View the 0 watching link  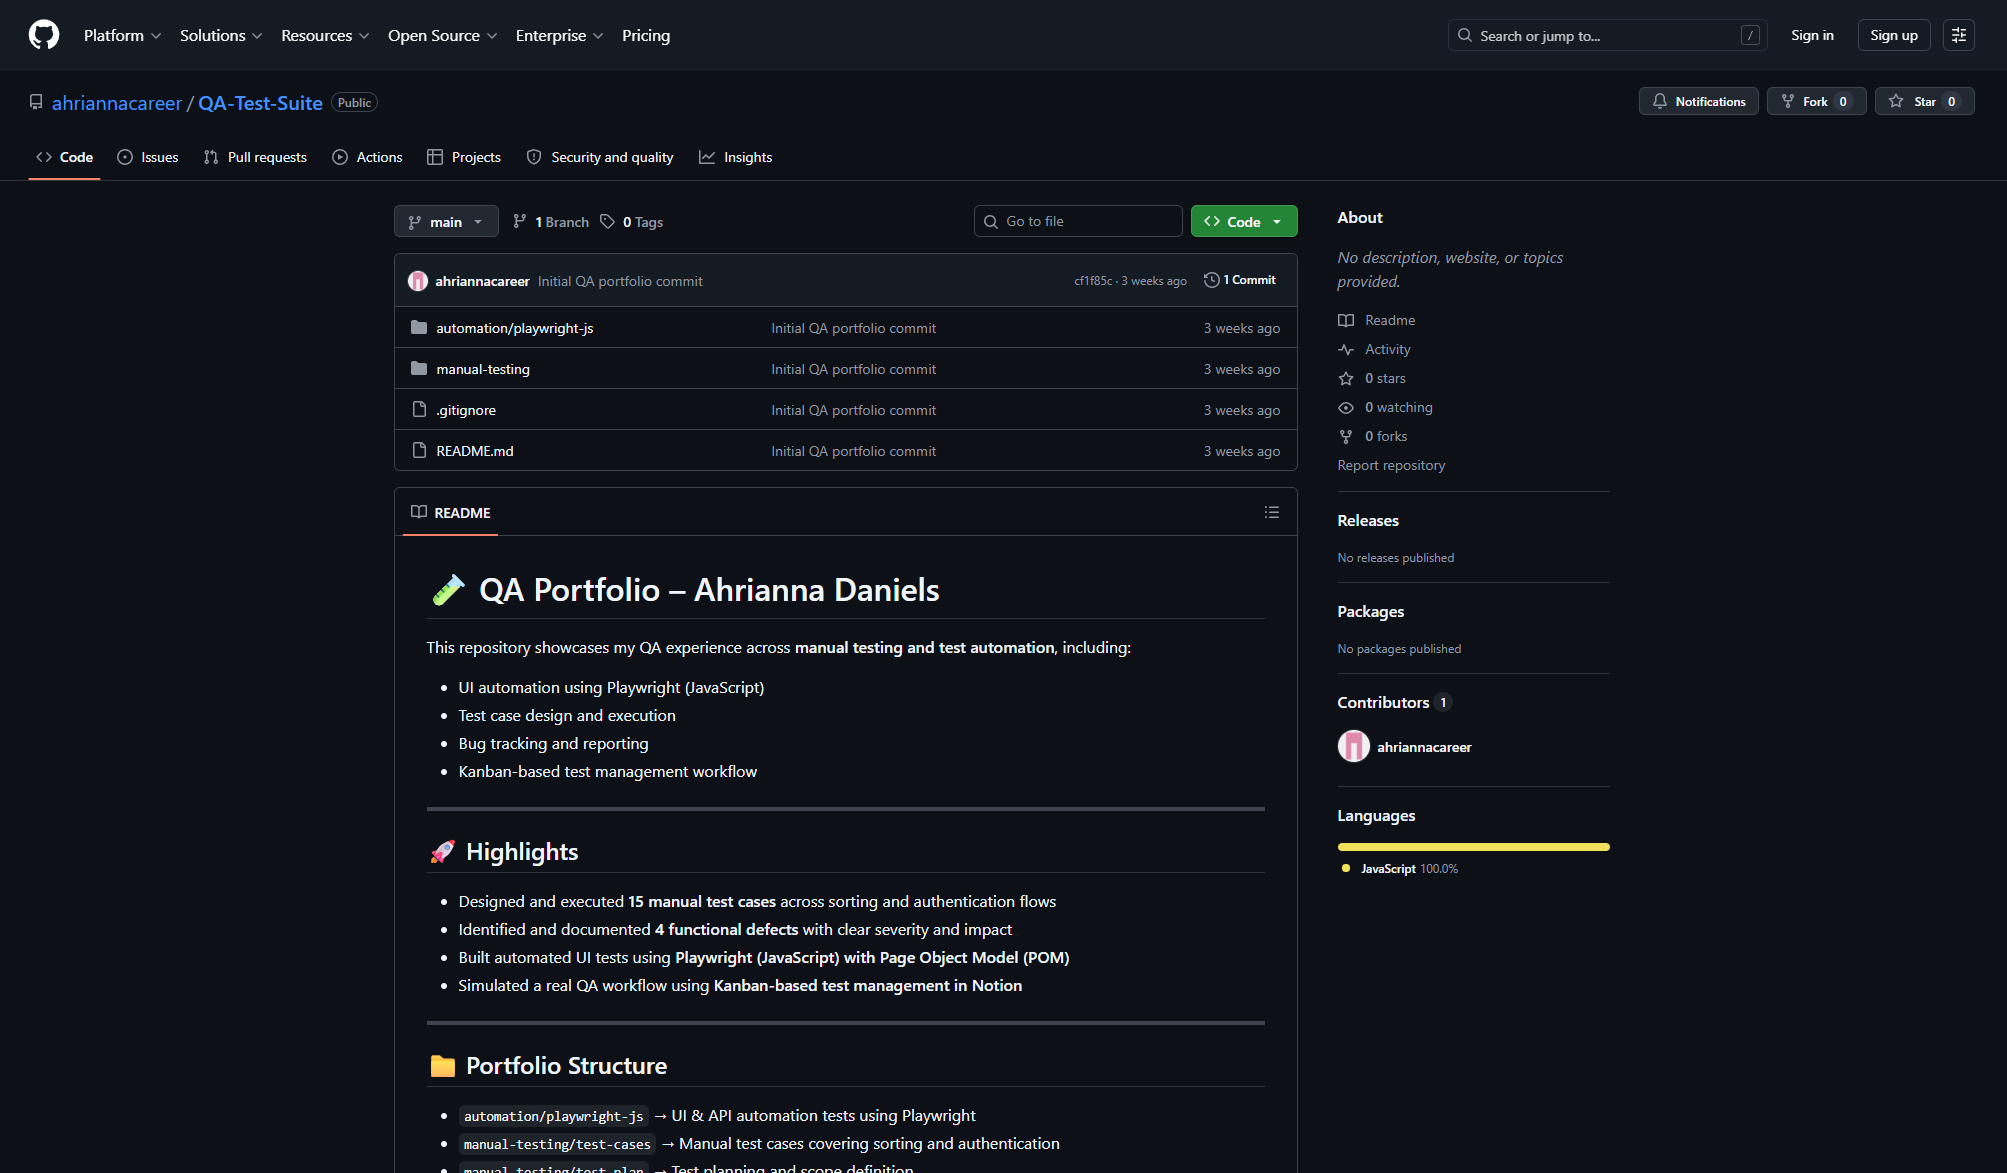pyautogui.click(x=1385, y=407)
